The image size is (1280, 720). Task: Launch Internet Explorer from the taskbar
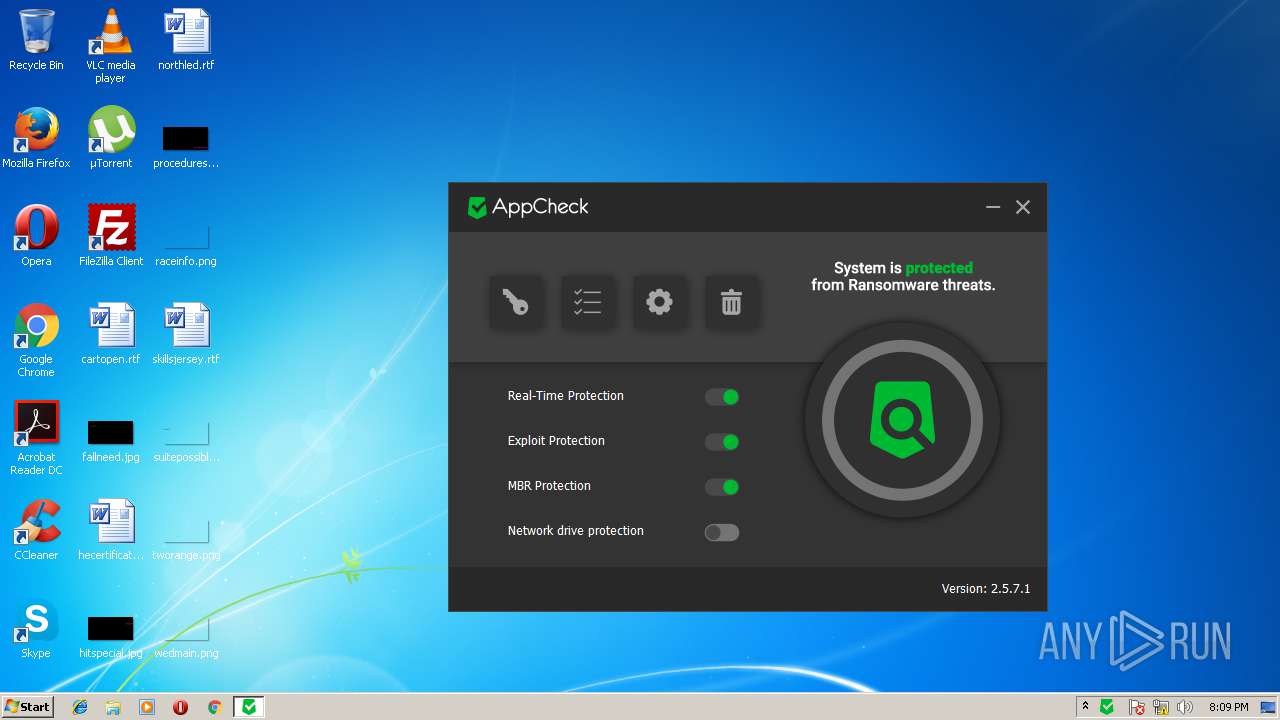[x=80, y=707]
